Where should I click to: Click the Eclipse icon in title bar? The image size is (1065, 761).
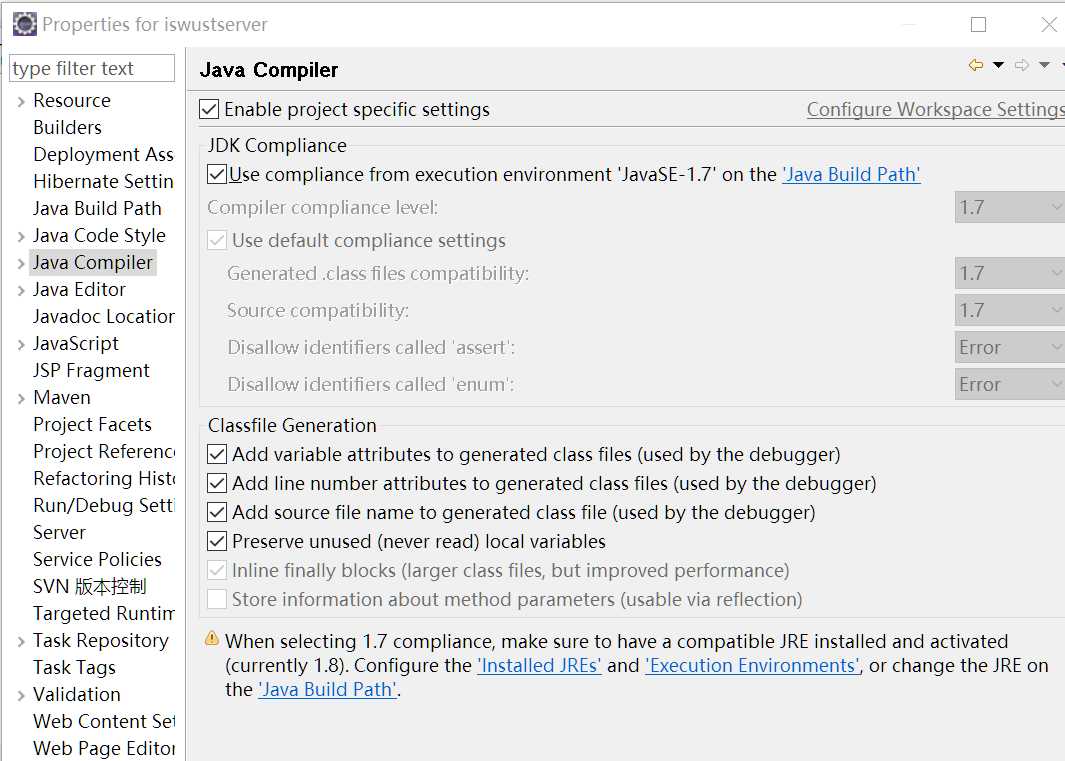[x=24, y=24]
